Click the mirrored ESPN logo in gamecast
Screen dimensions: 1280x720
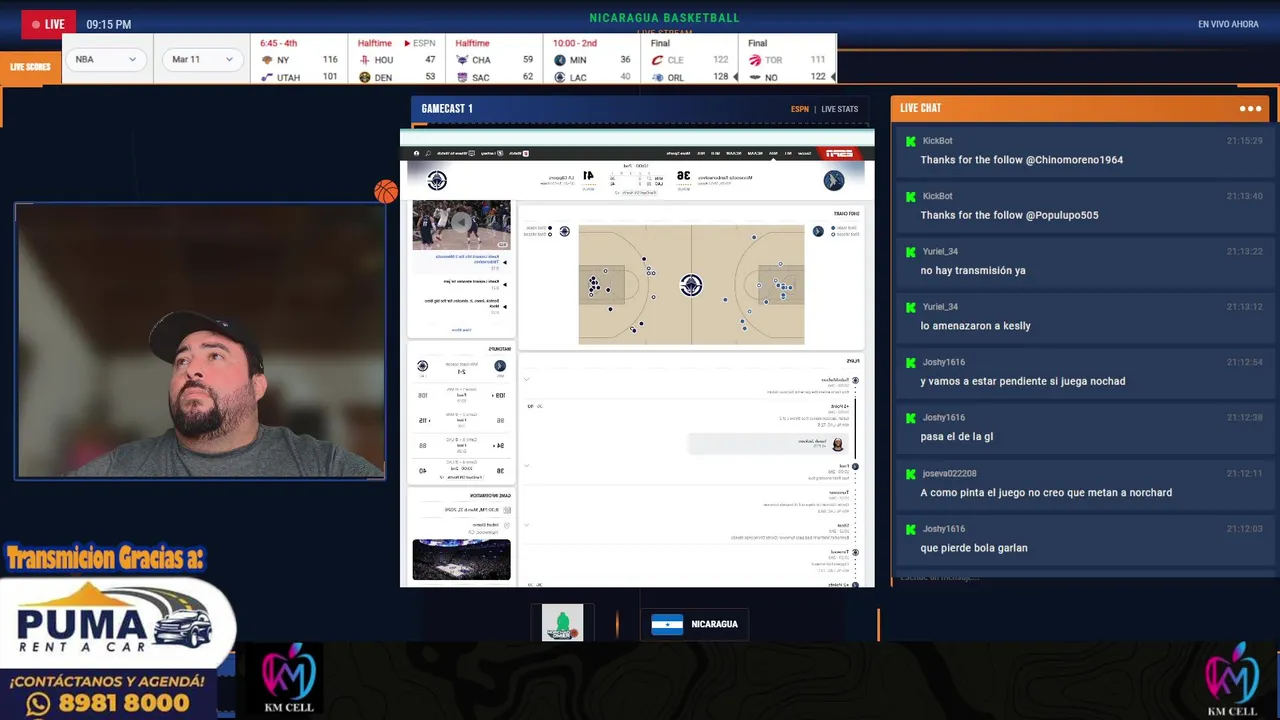pos(838,153)
